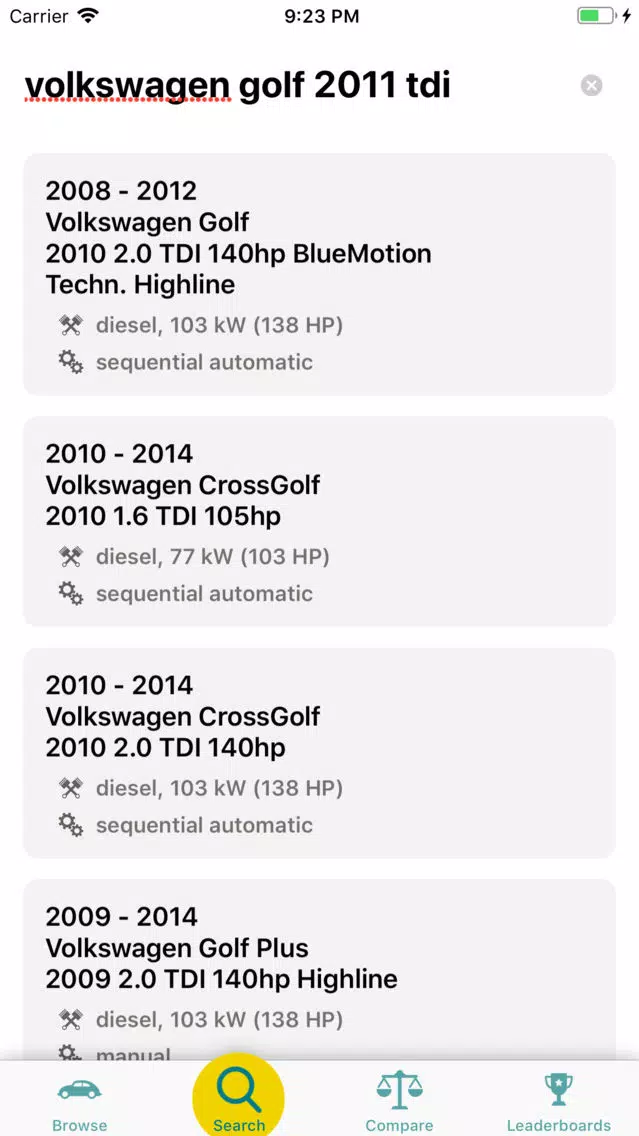Tap the engine icon in the CrossGolf 1.6 TDI card
The height and width of the screenshot is (1136, 639).
click(x=70, y=557)
